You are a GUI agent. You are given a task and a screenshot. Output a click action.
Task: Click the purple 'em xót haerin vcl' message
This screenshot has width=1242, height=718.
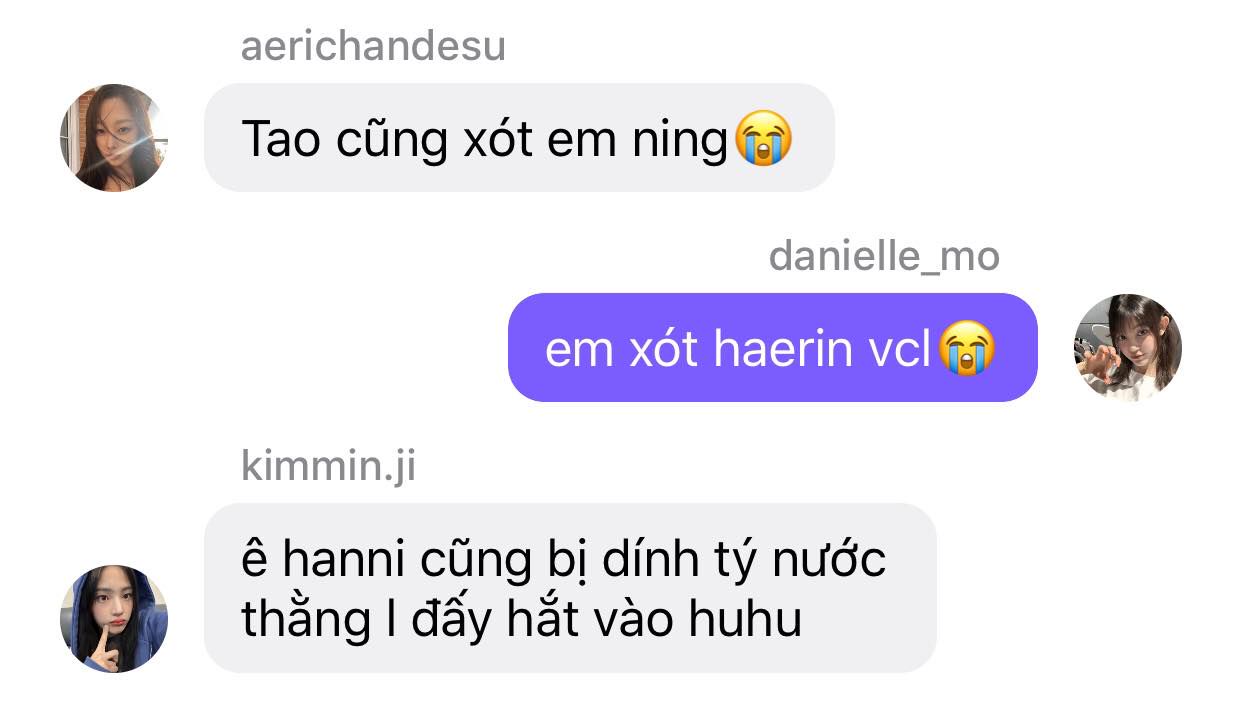click(772, 348)
